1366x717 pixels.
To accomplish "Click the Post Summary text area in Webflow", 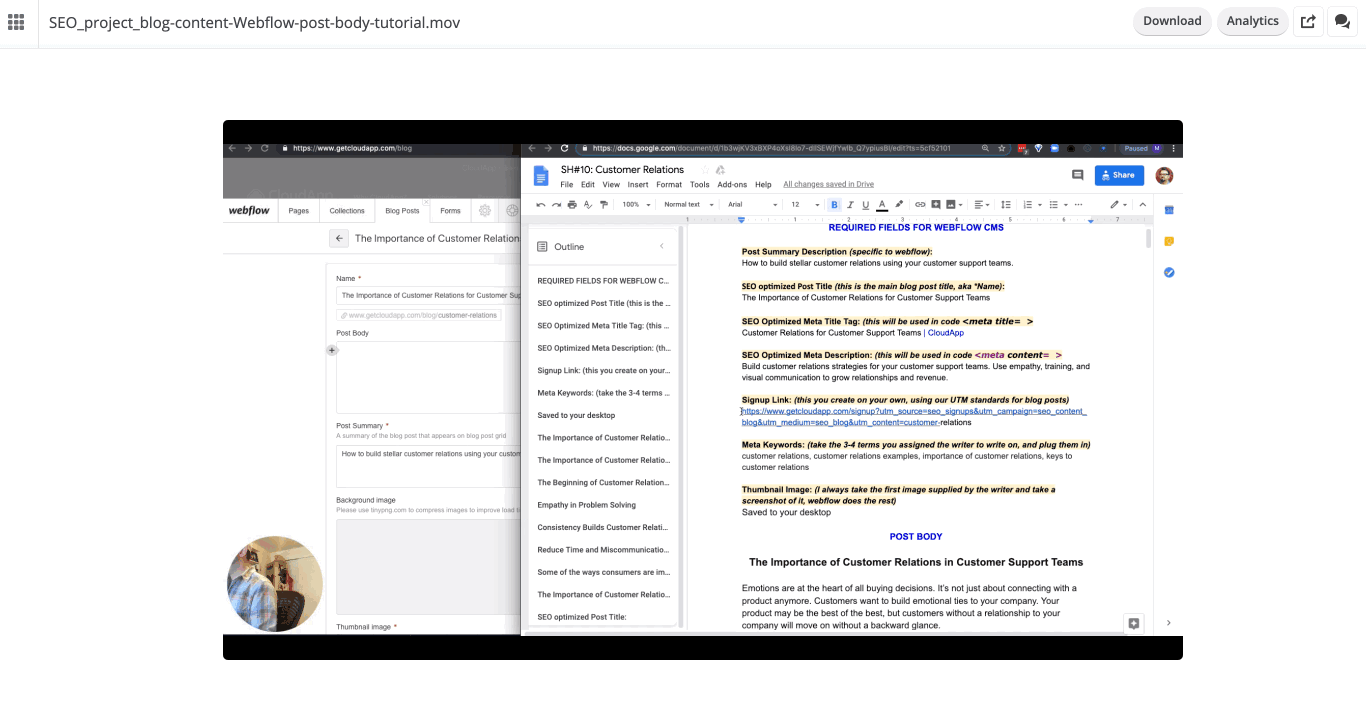I will point(428,465).
